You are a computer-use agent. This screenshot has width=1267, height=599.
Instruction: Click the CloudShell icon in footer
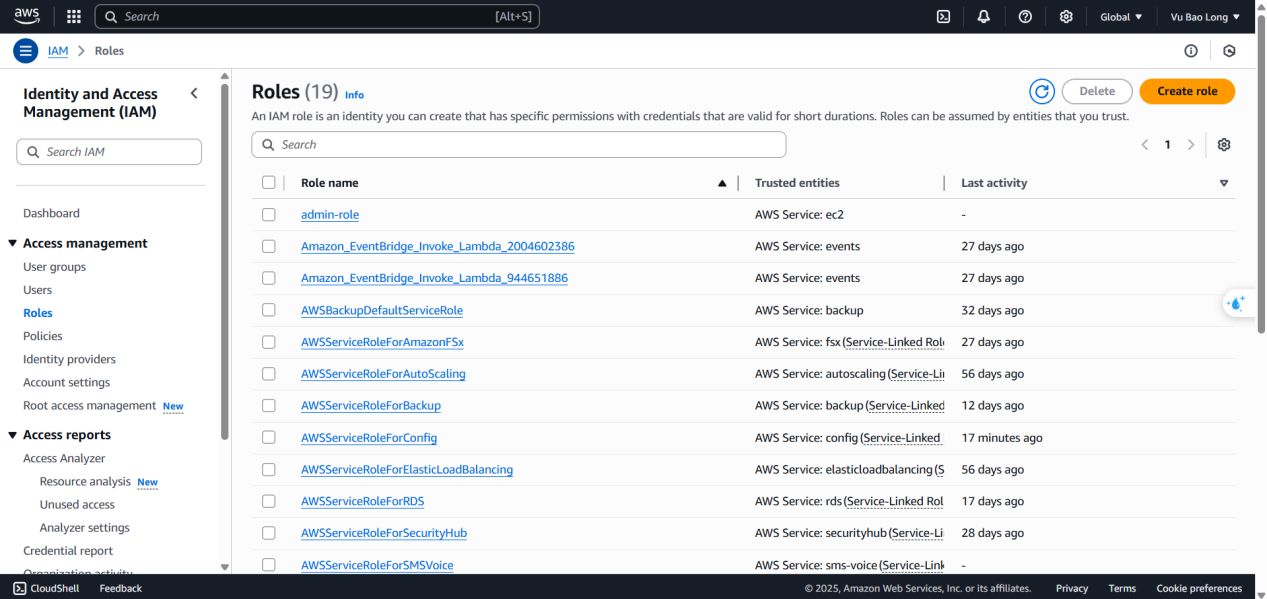click(20, 588)
